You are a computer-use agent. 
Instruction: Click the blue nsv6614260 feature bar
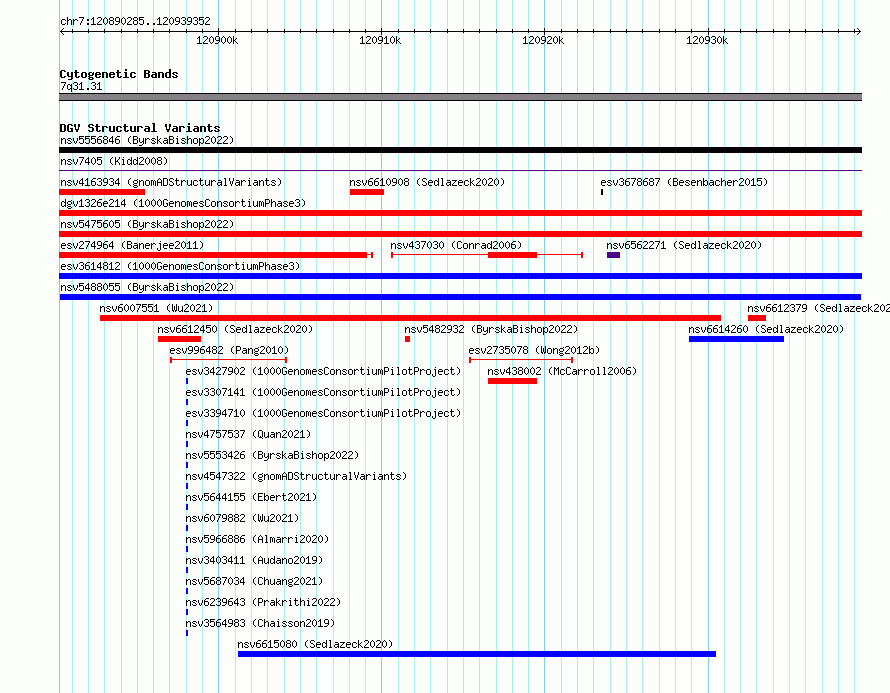point(736,339)
